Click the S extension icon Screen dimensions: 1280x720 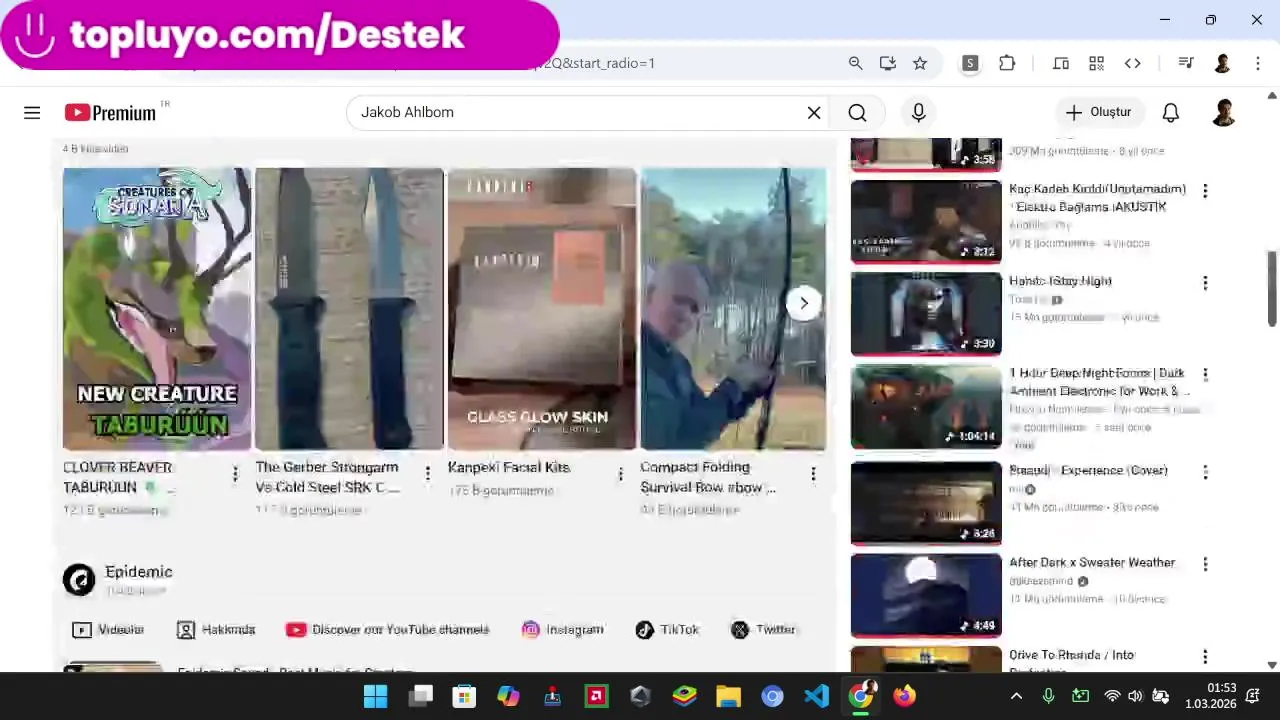click(x=969, y=63)
